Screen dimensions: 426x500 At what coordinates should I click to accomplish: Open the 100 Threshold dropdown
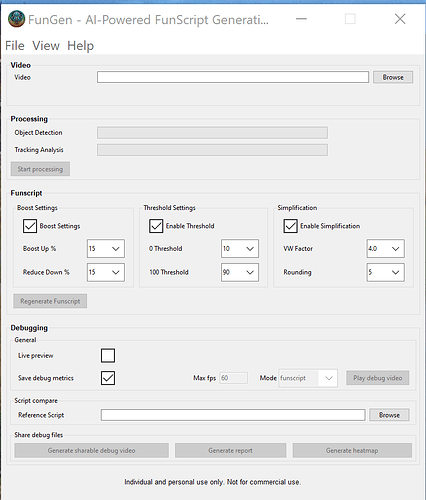[240, 272]
